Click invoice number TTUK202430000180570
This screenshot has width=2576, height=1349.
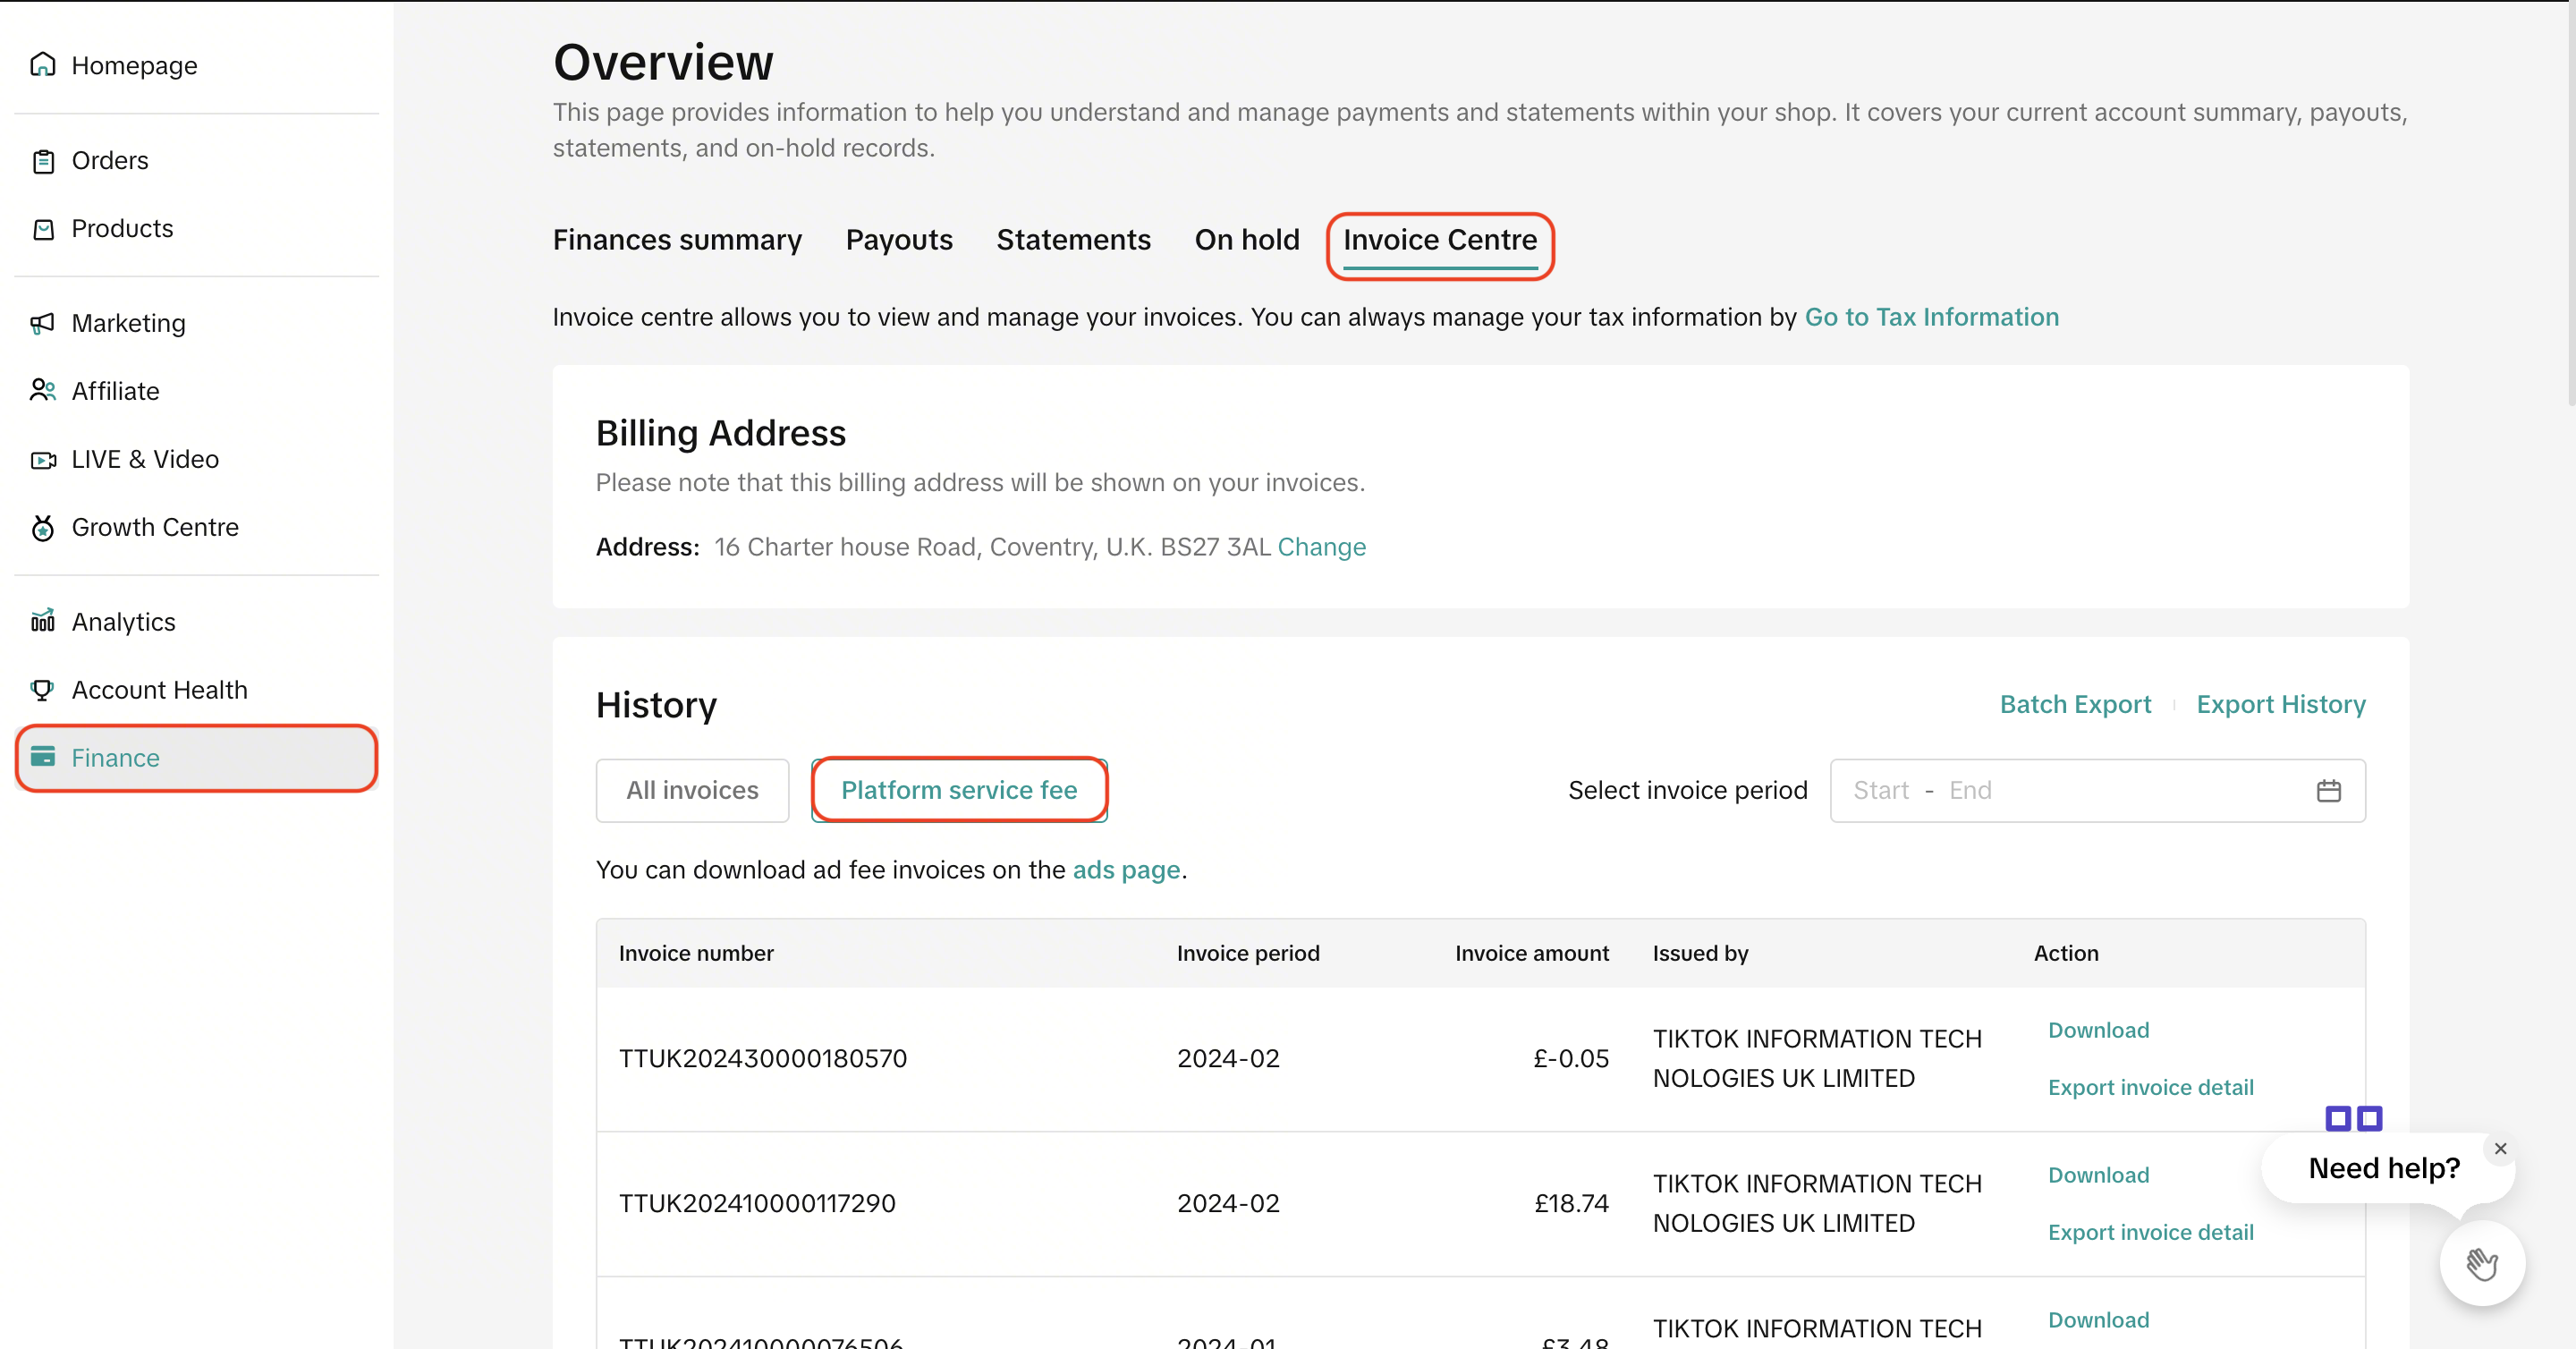(x=763, y=1059)
